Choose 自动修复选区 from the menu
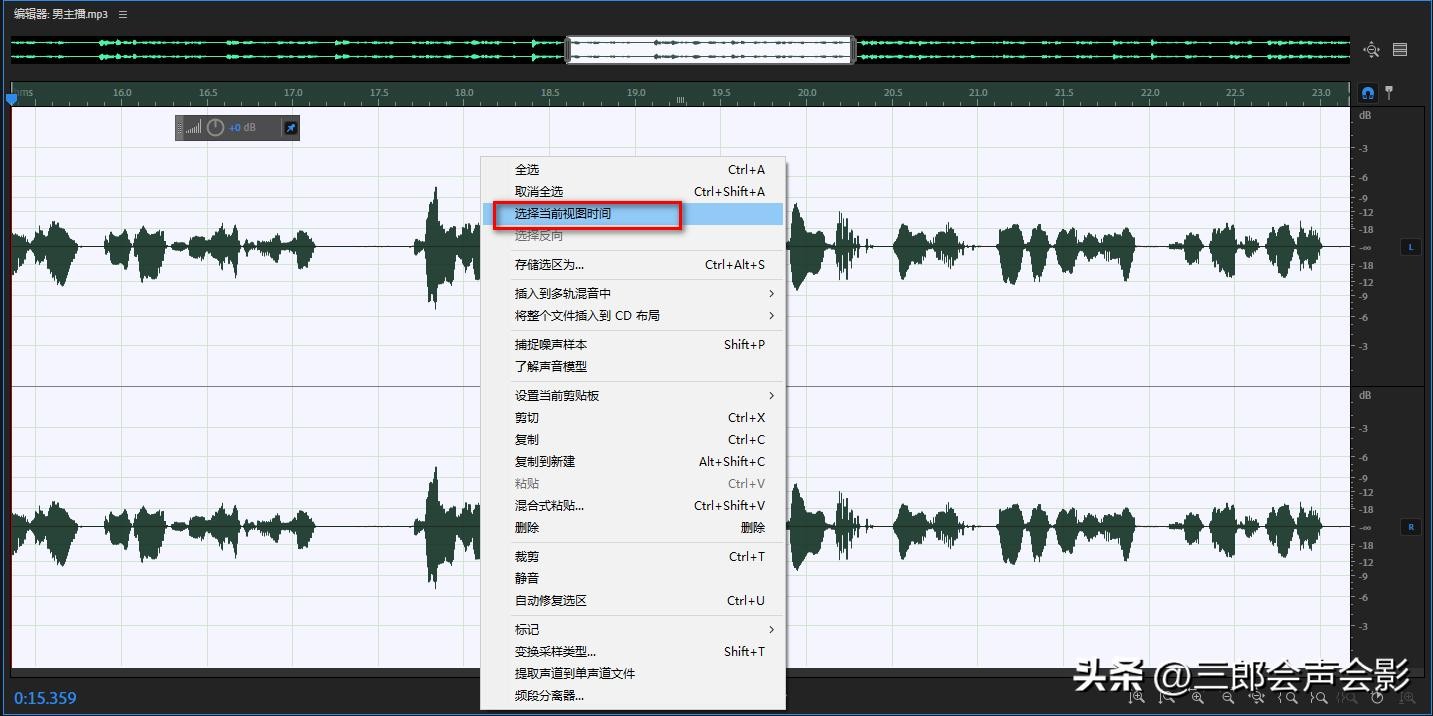Image resolution: width=1433 pixels, height=716 pixels. pyautogui.click(x=551, y=601)
